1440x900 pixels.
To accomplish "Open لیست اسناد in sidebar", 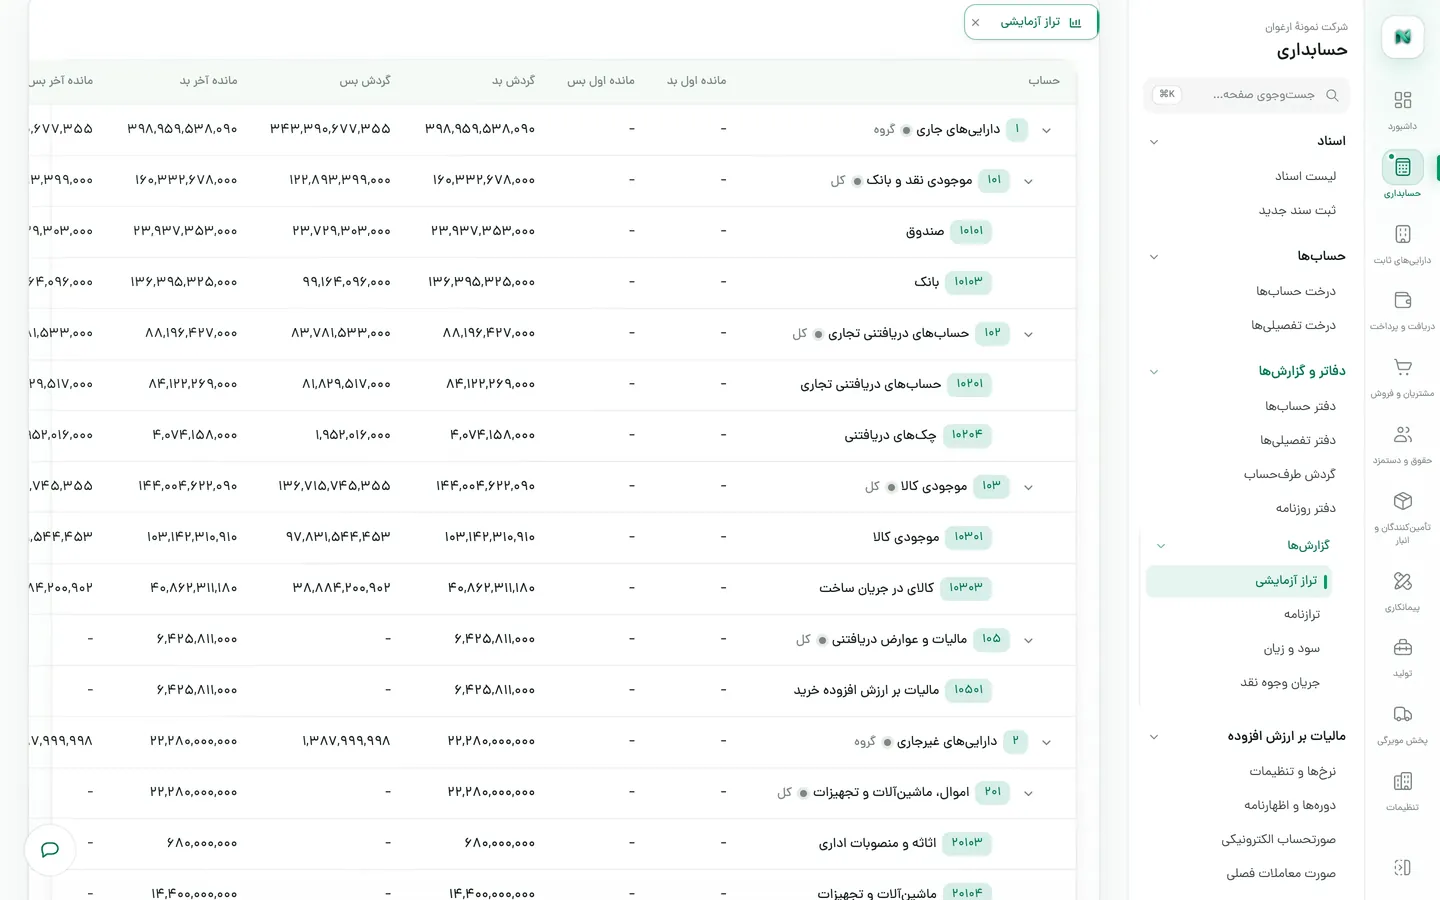I will pyautogui.click(x=1305, y=176).
